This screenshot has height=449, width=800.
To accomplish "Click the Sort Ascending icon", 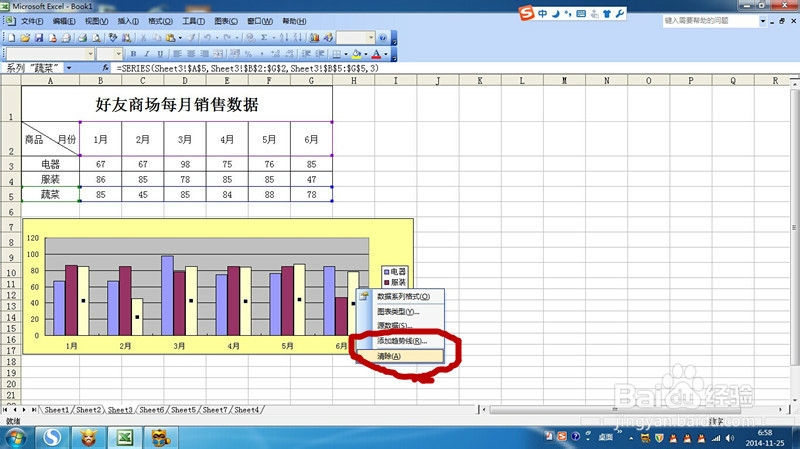I will click(x=284, y=38).
